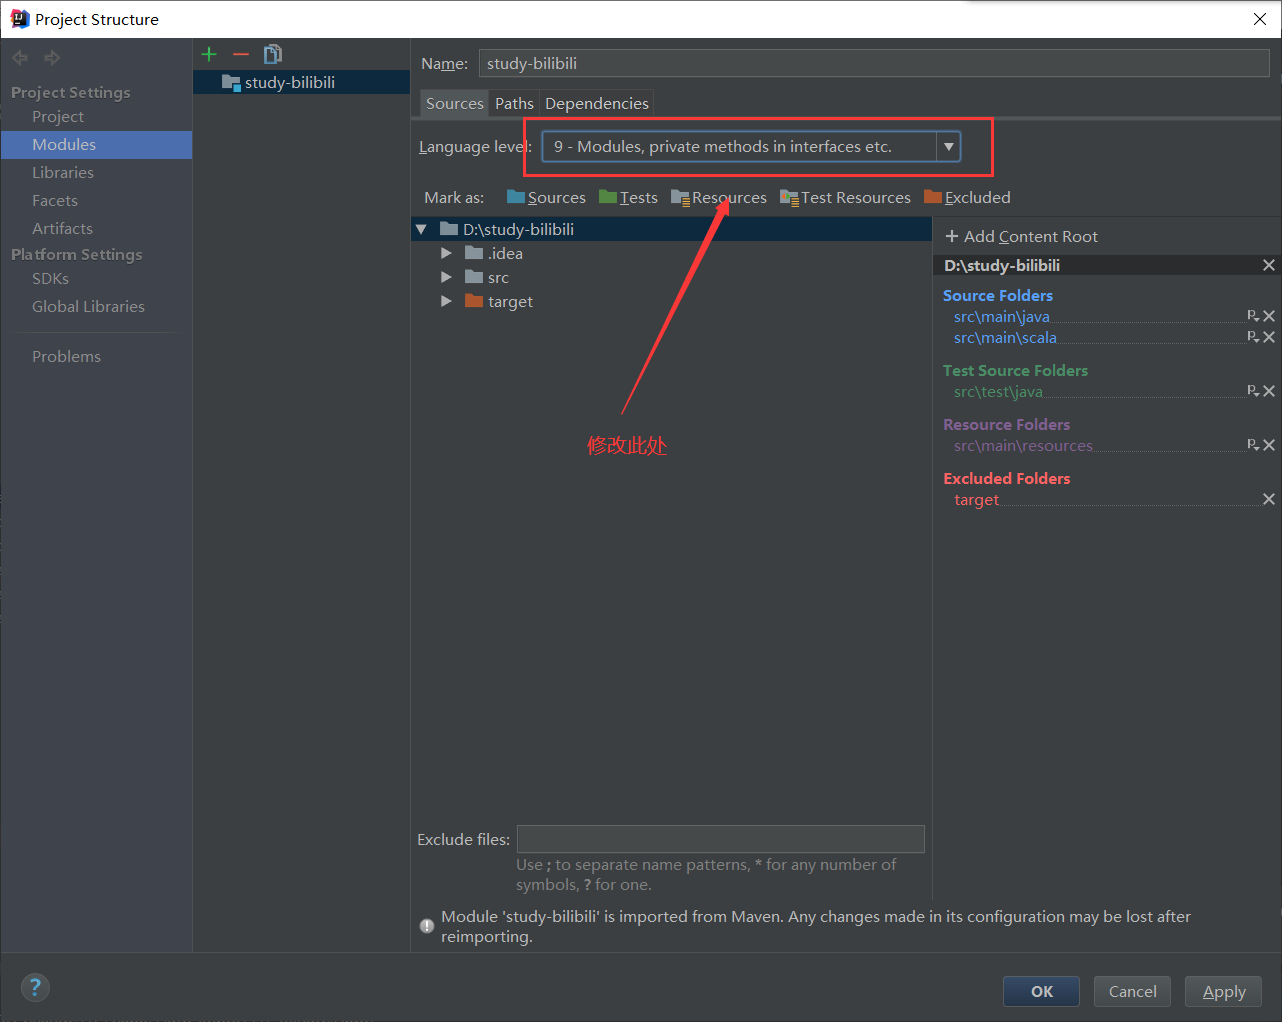Click src\main\scala source folder entry
The image size is (1282, 1022).
coord(1005,338)
